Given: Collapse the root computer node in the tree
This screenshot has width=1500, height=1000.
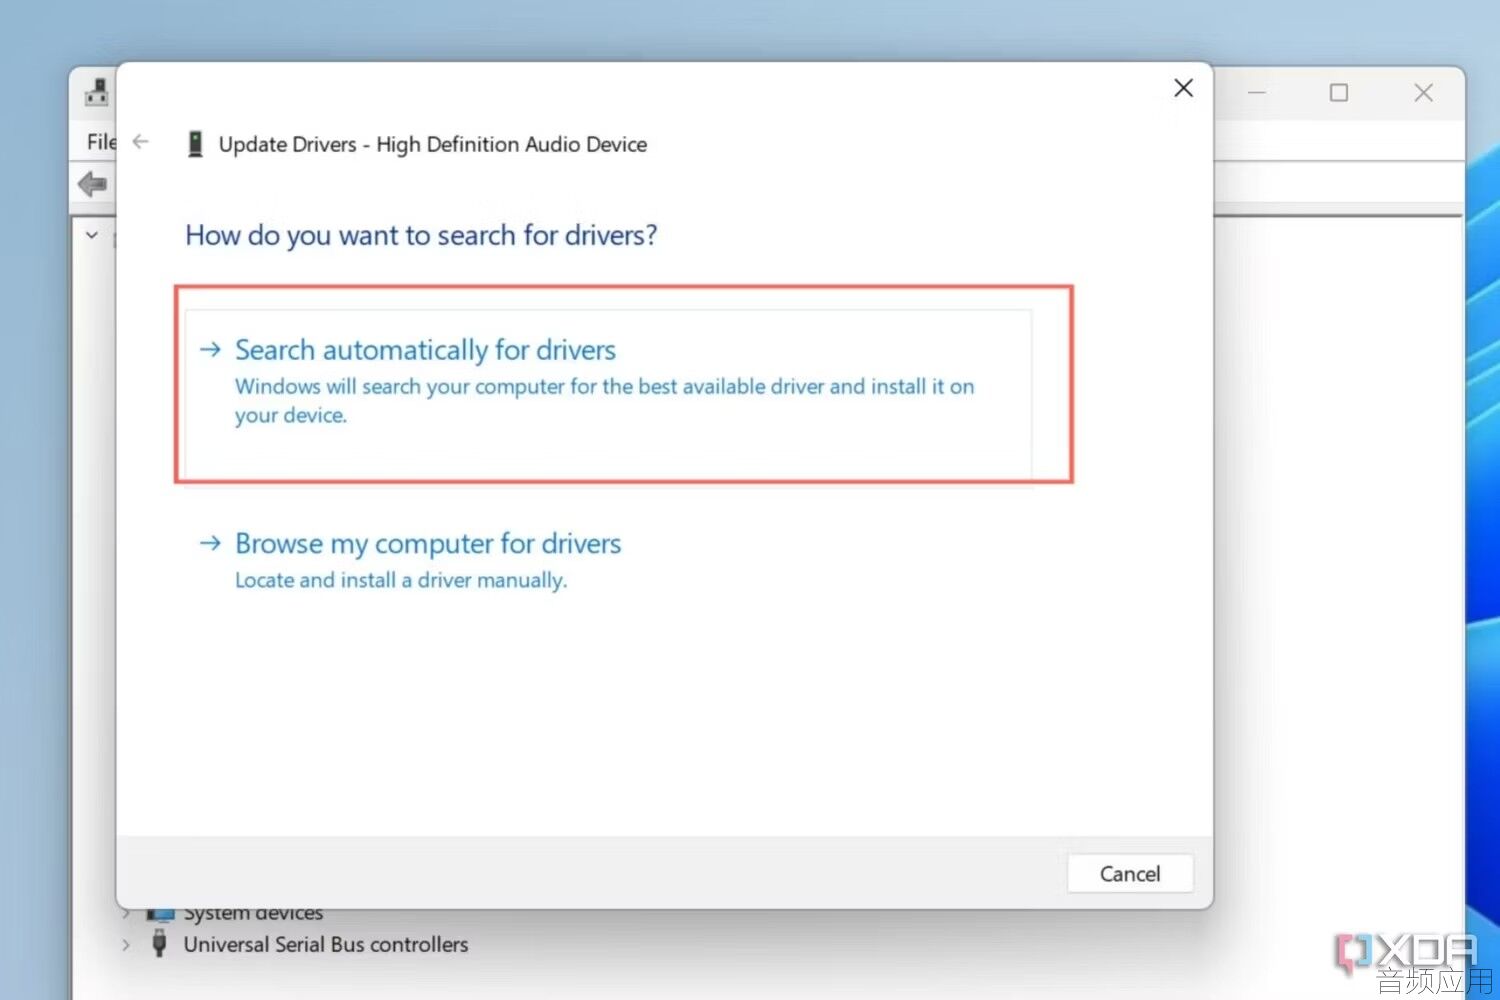Looking at the screenshot, I should pos(92,236).
